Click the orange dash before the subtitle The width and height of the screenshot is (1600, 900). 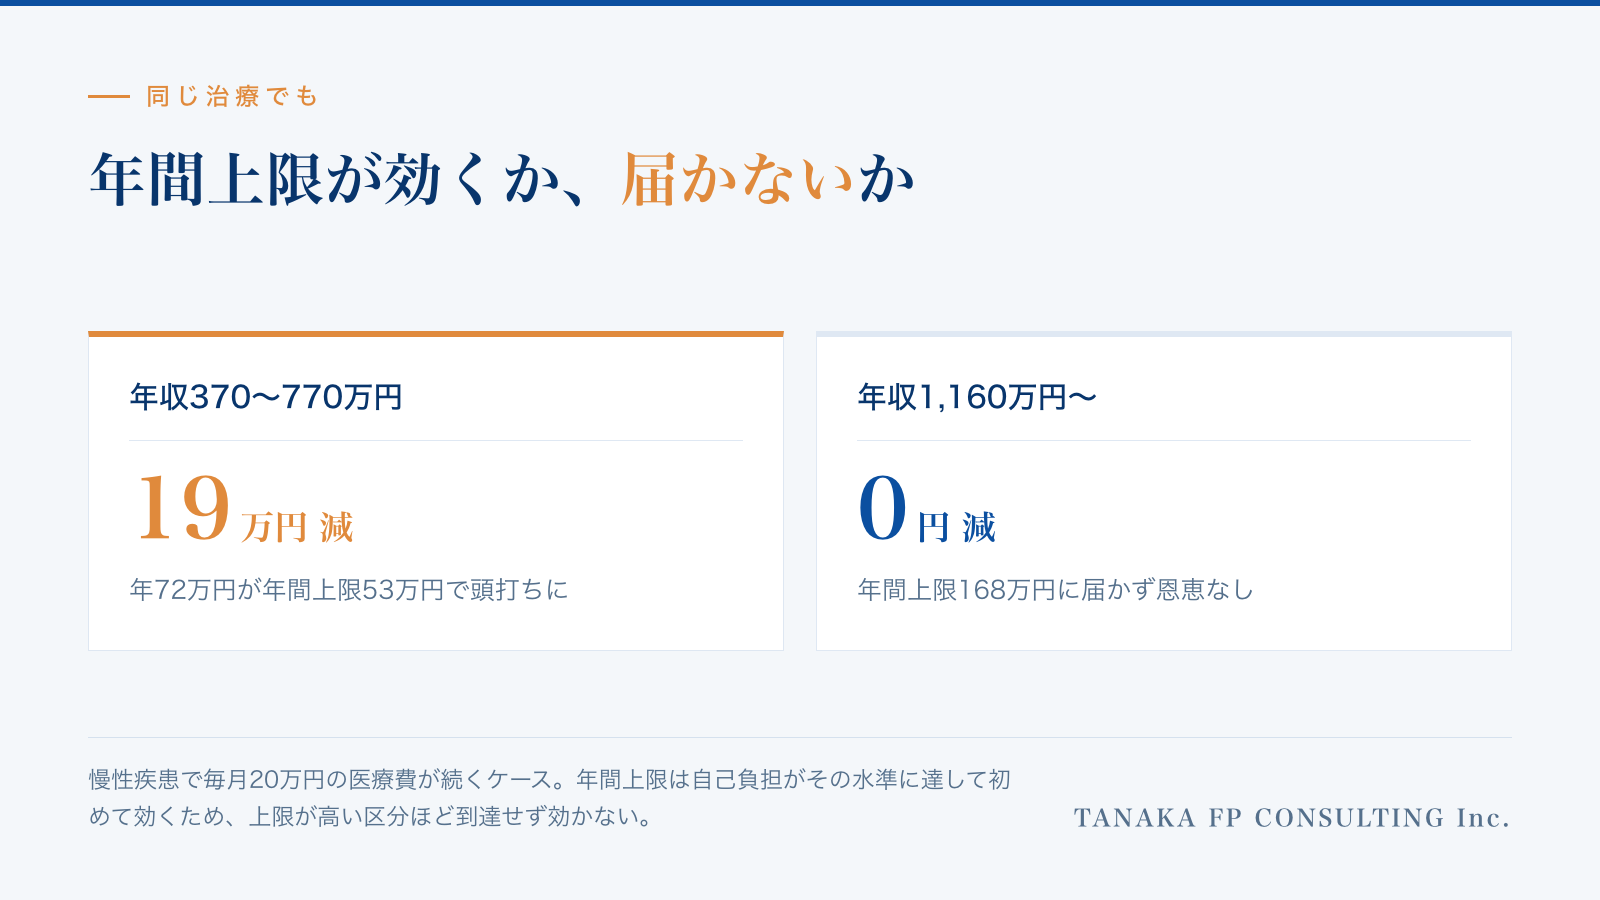point(109,97)
